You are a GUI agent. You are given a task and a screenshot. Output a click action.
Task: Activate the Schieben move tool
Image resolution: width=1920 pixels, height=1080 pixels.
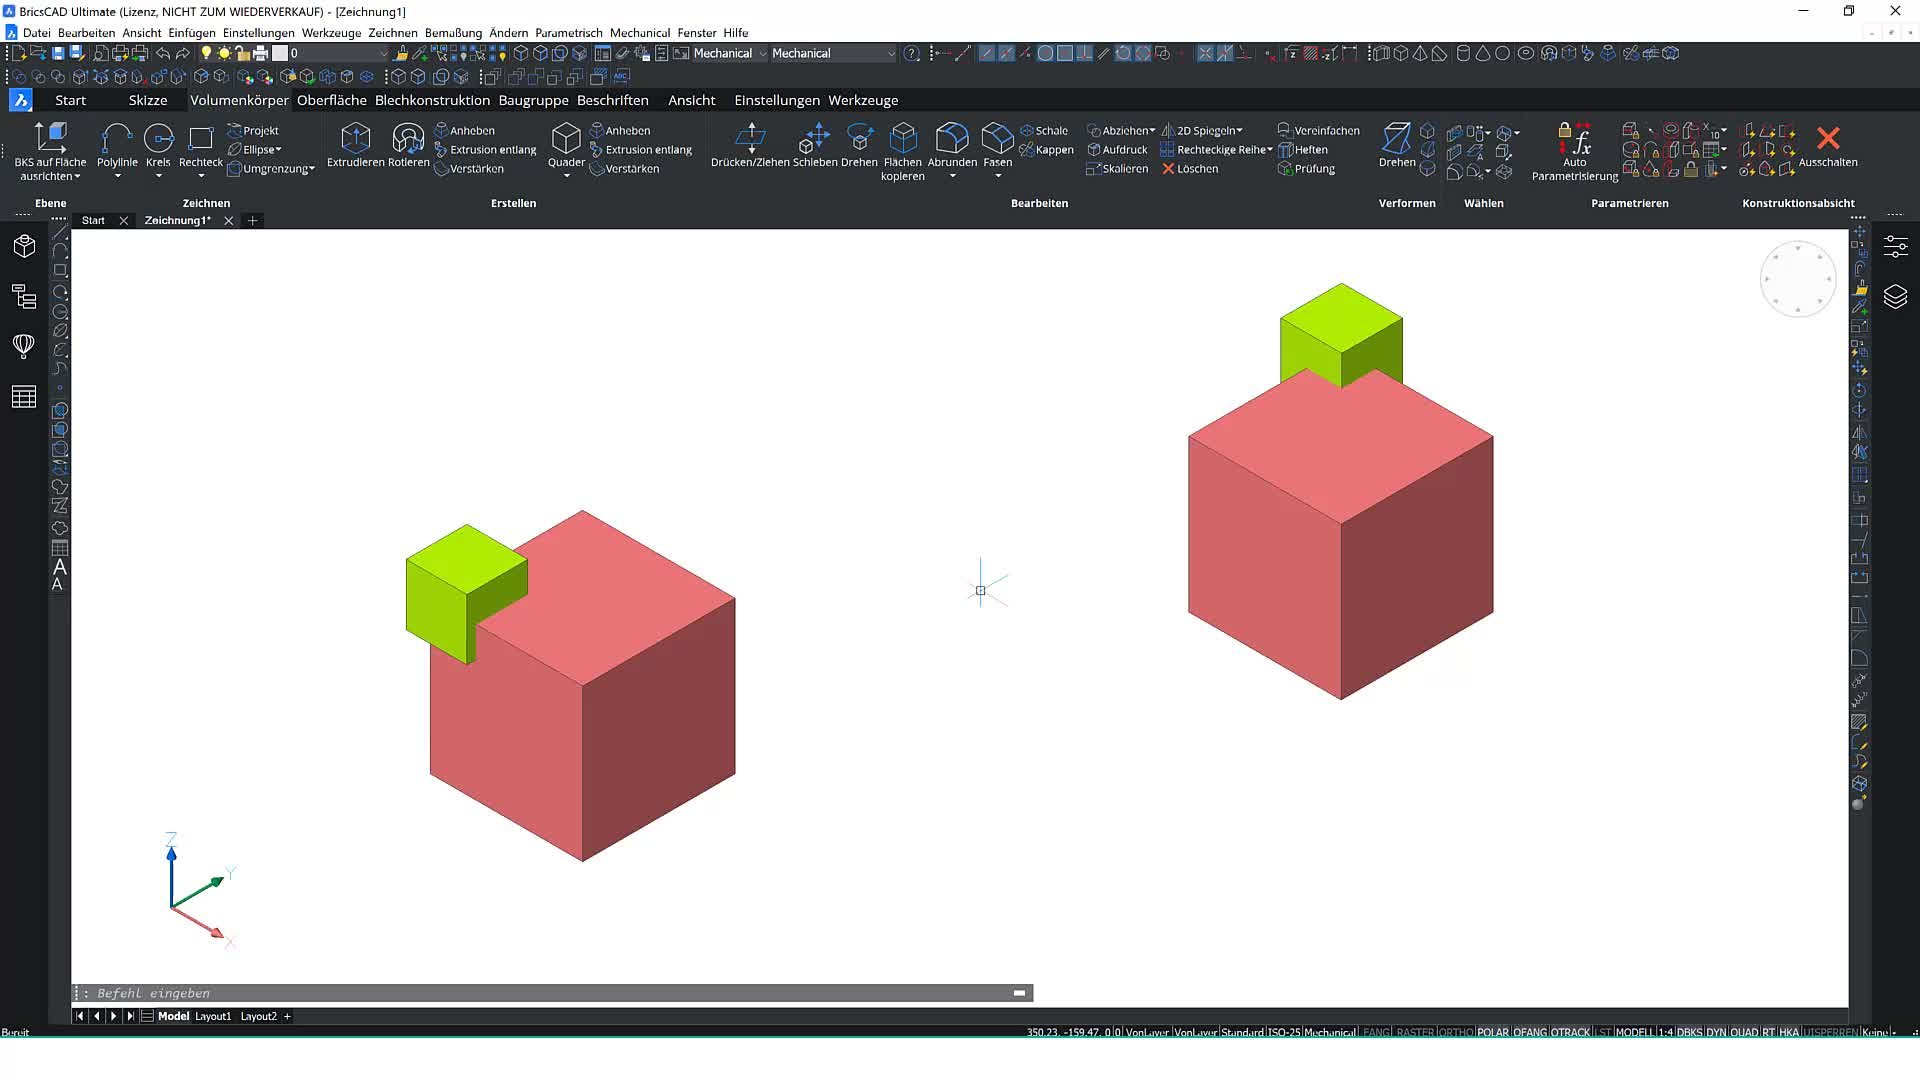click(x=815, y=144)
